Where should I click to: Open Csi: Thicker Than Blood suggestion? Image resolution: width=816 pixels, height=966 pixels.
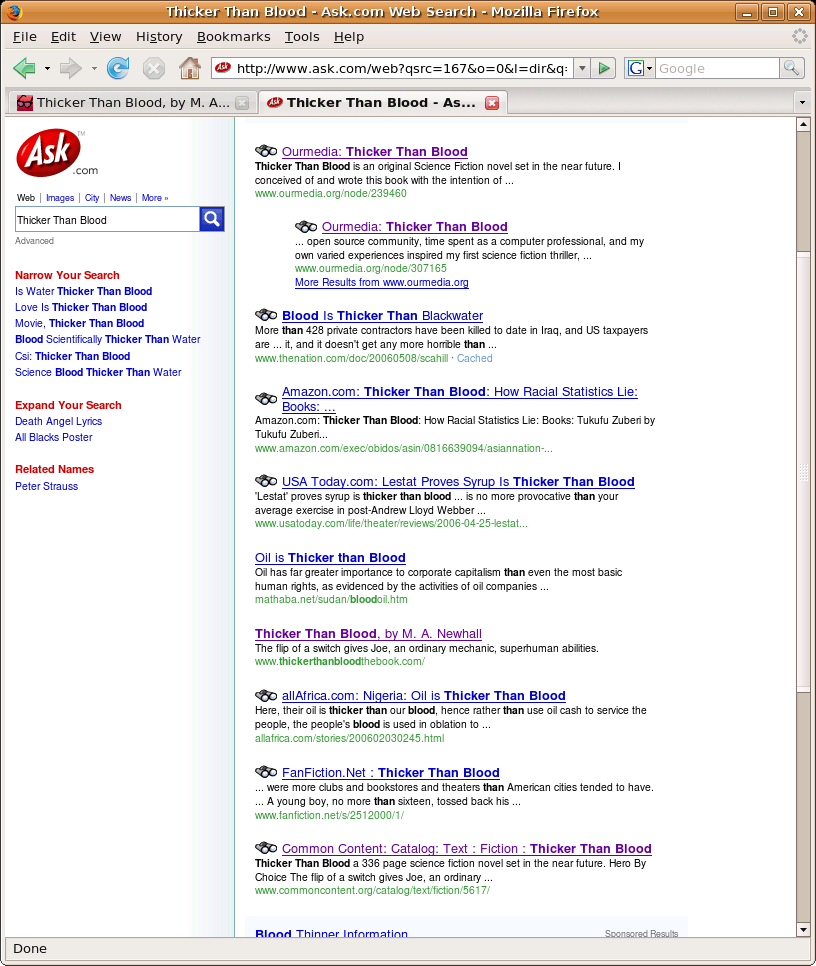pos(73,356)
